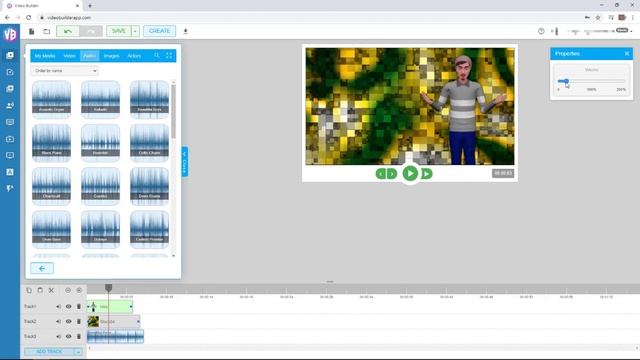Open the account dropdown arrow top right
Image resolution: width=640 pixels, height=360 pixels.
coord(631,31)
